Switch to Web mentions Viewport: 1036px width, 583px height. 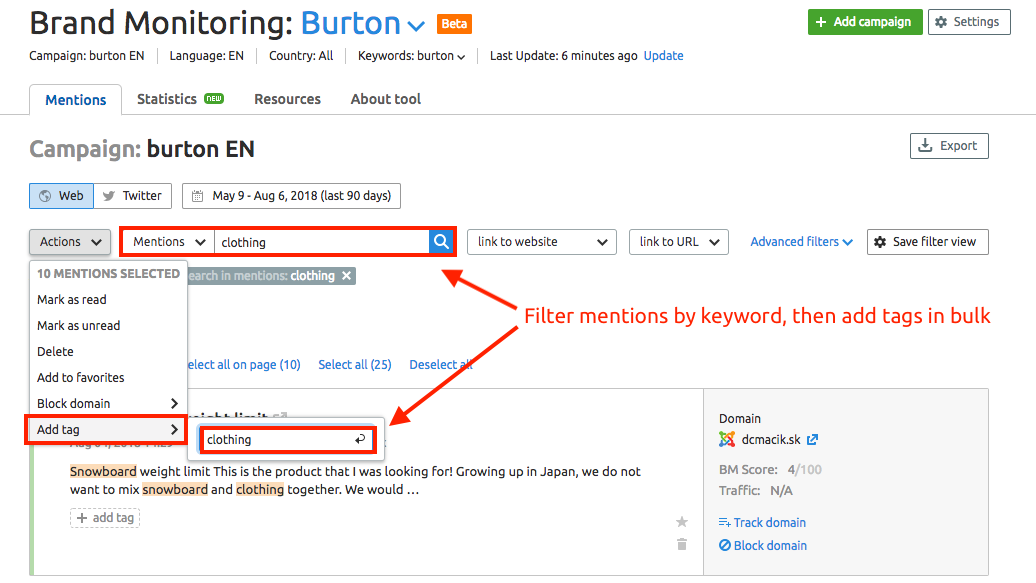click(x=61, y=196)
